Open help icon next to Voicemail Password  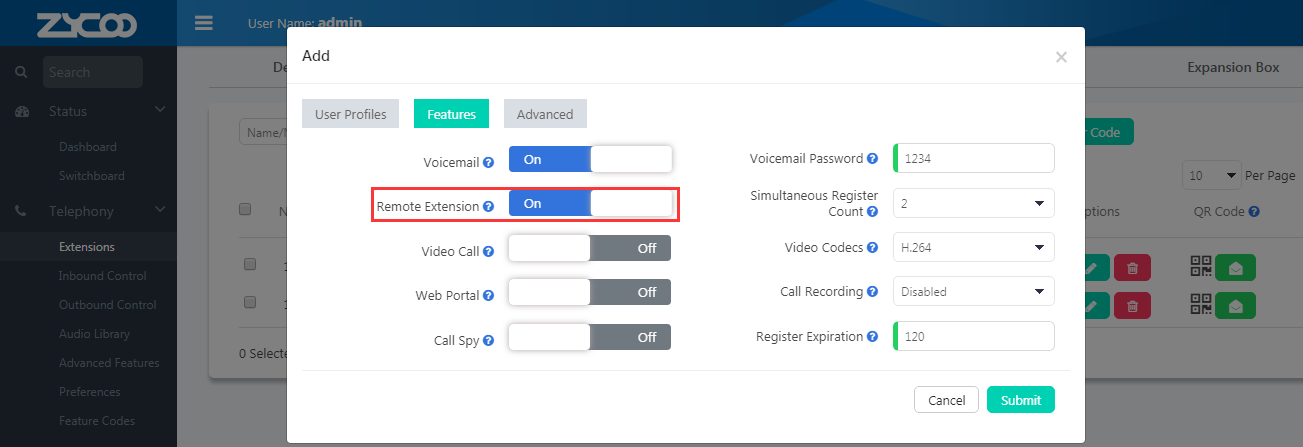[x=872, y=158]
